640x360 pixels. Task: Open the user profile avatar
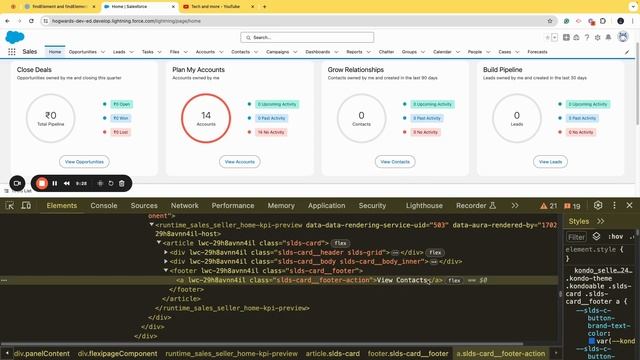(x=623, y=37)
